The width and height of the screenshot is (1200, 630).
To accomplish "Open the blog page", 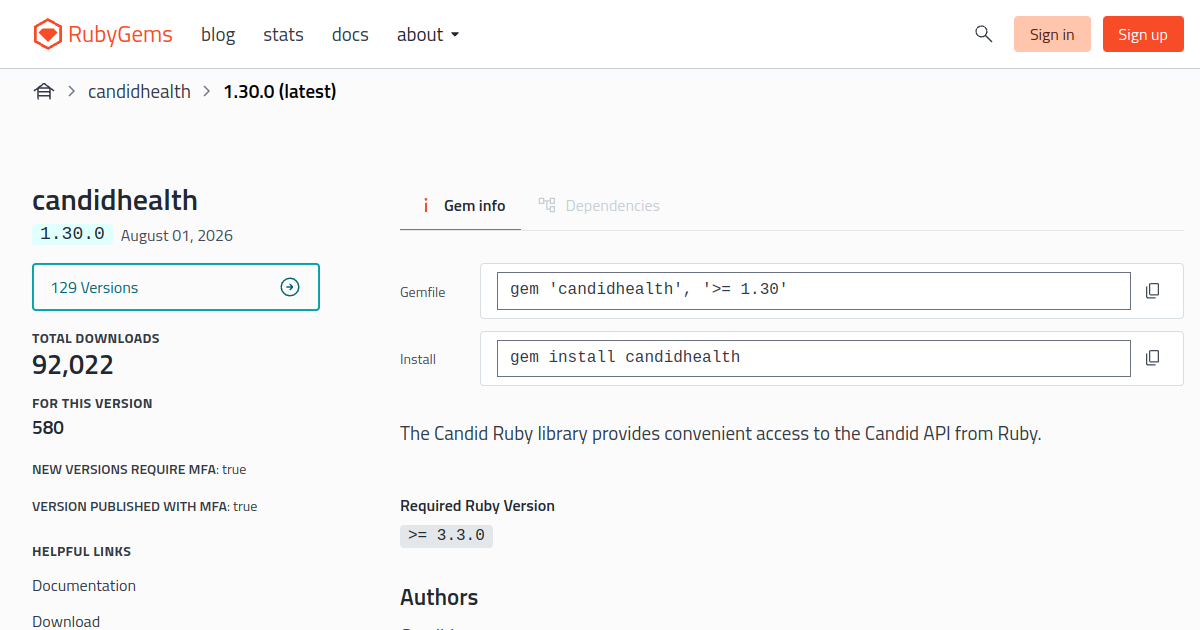I will [x=218, y=35].
